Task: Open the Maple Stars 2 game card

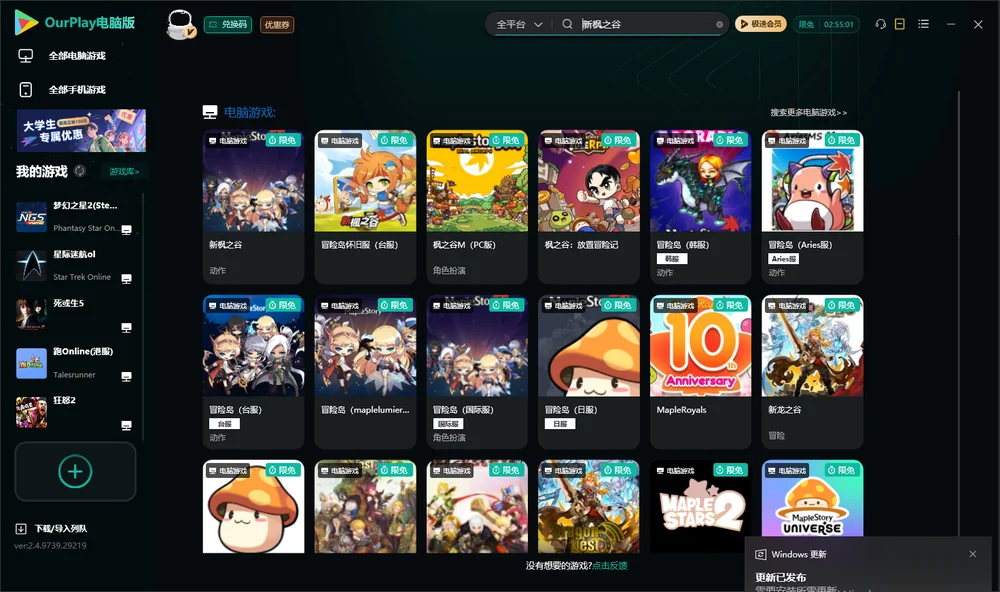Action: point(701,507)
